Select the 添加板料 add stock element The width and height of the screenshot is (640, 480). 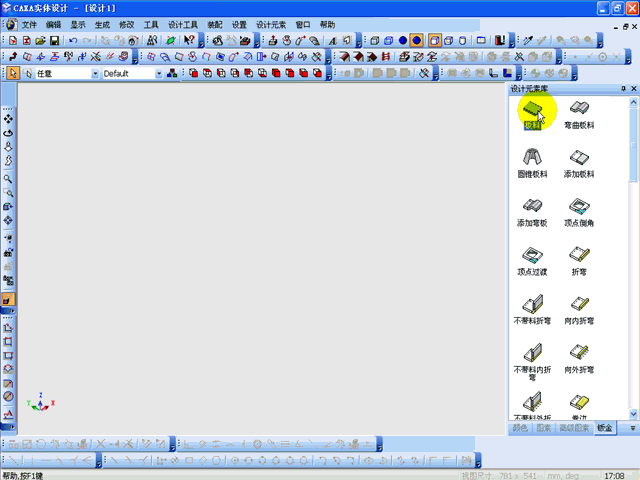579,163
